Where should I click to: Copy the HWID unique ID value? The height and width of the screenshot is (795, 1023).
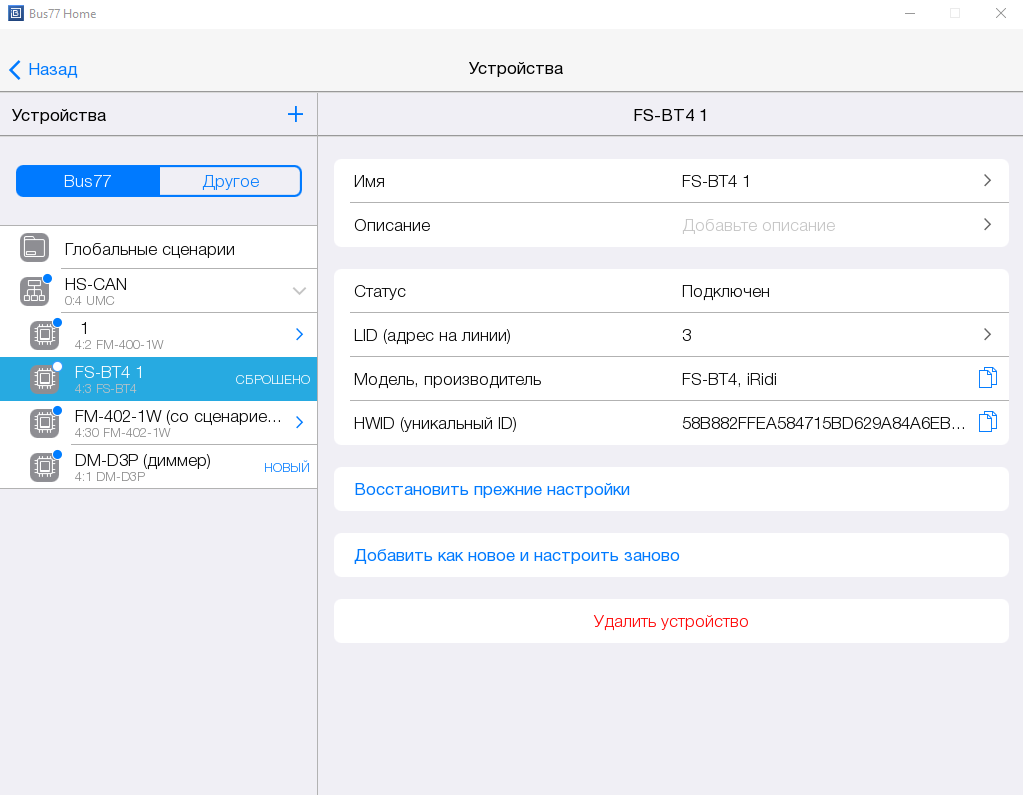point(987,422)
